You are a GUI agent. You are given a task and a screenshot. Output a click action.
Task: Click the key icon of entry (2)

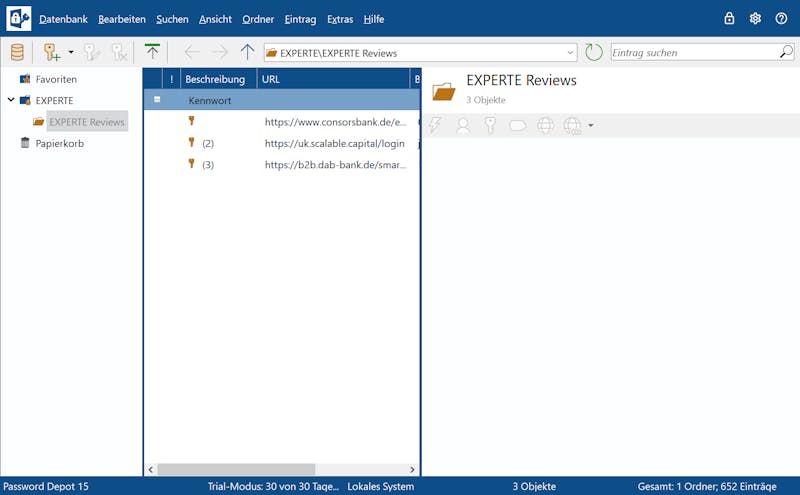[x=191, y=142]
